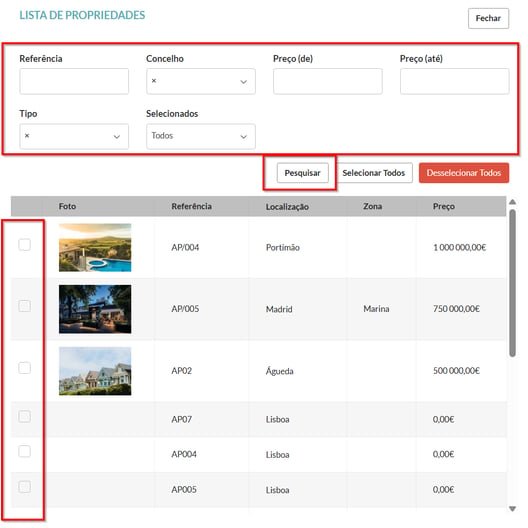Click the red Desselecionar Todos button
The image size is (528, 528).
click(464, 173)
